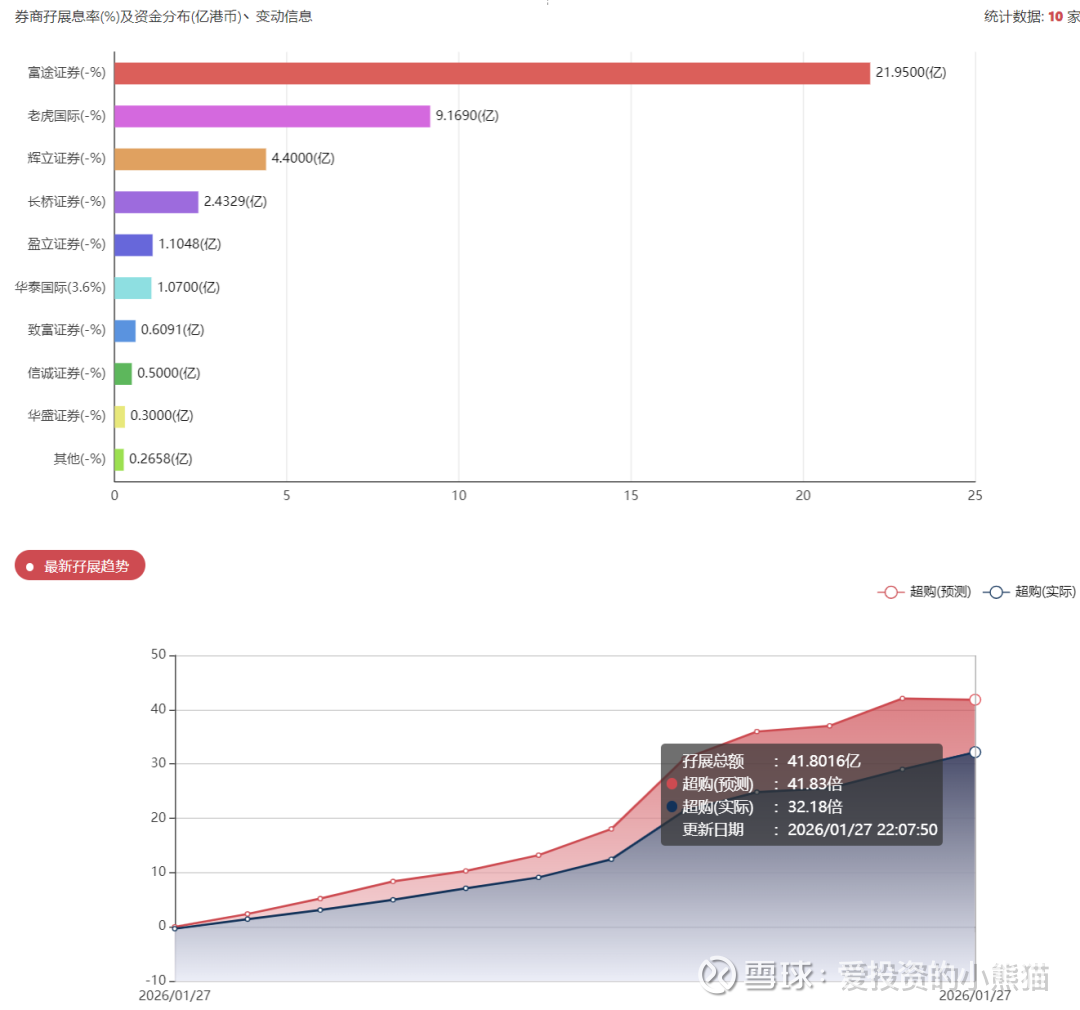Click the blue 致富证券 bar
Viewport: 1080px width, 1010px height.
click(x=125, y=331)
